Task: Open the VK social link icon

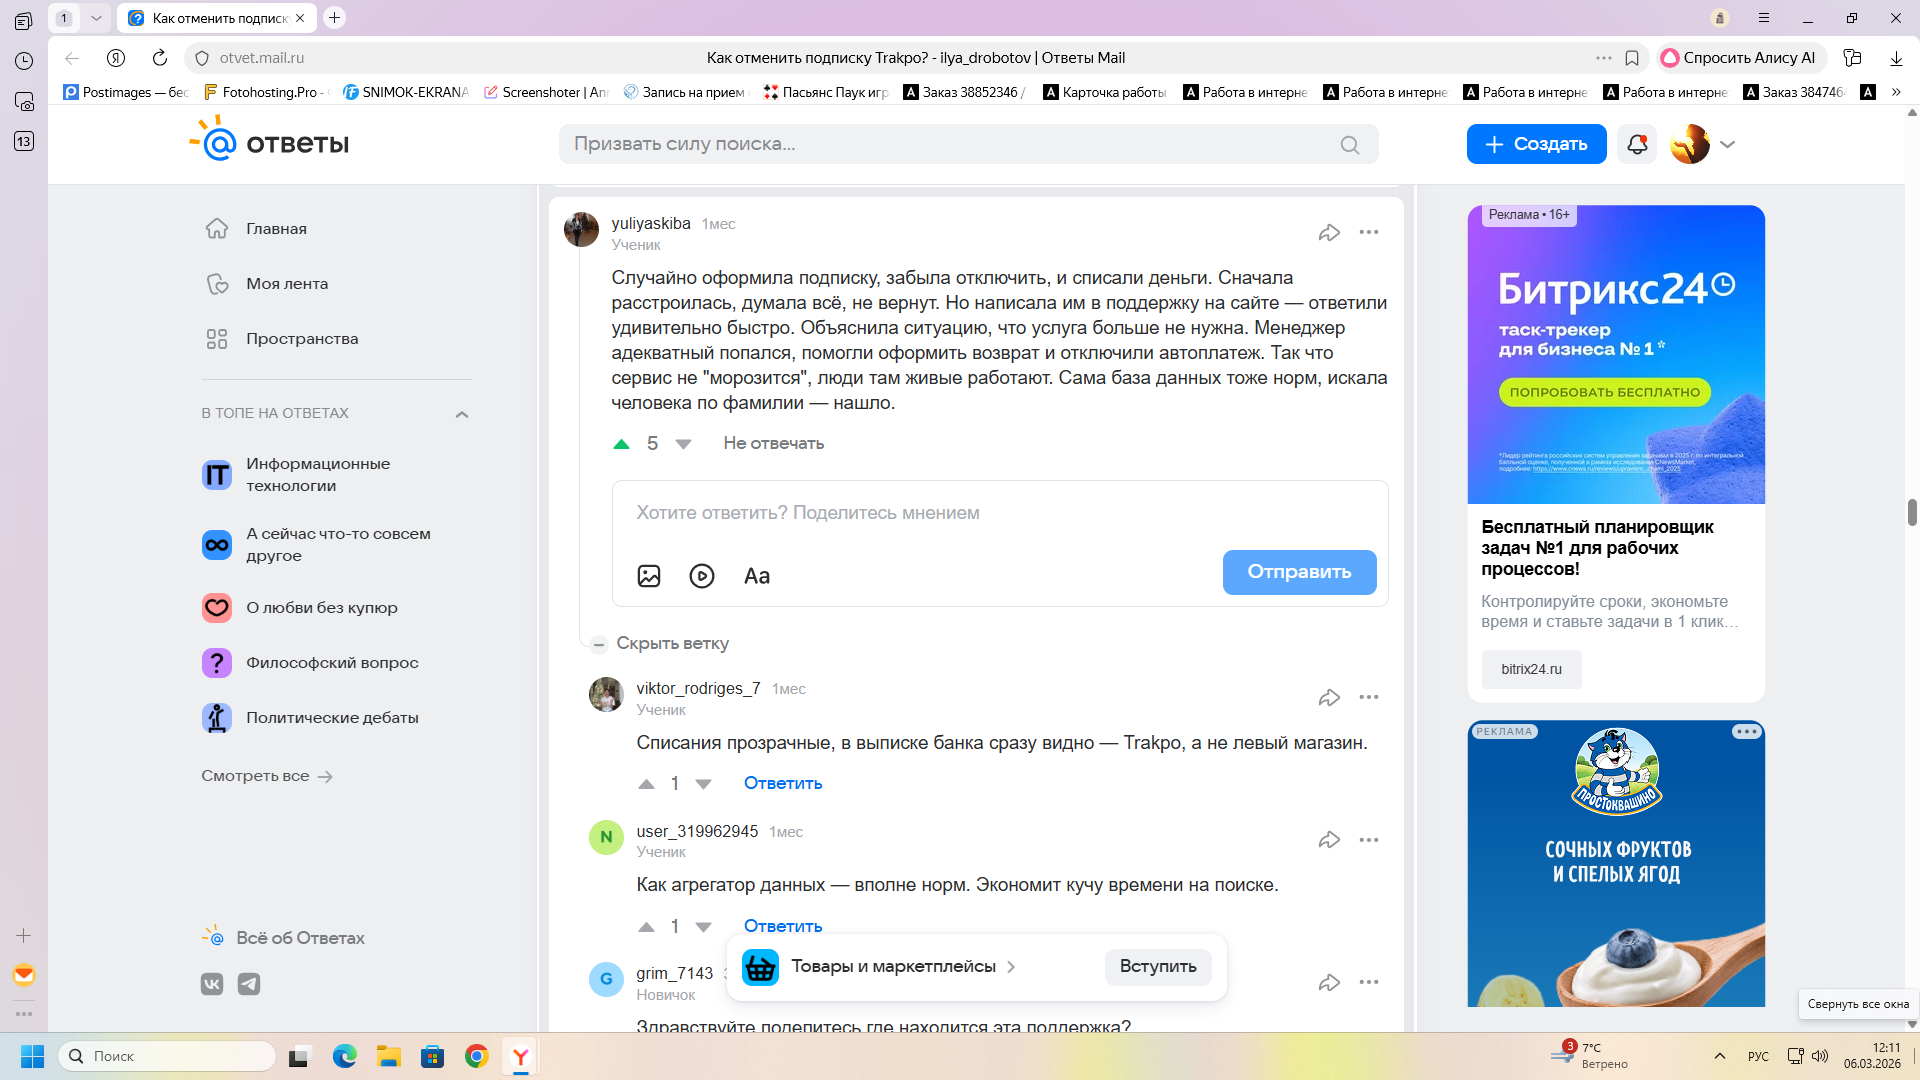Action: pyautogui.click(x=212, y=984)
